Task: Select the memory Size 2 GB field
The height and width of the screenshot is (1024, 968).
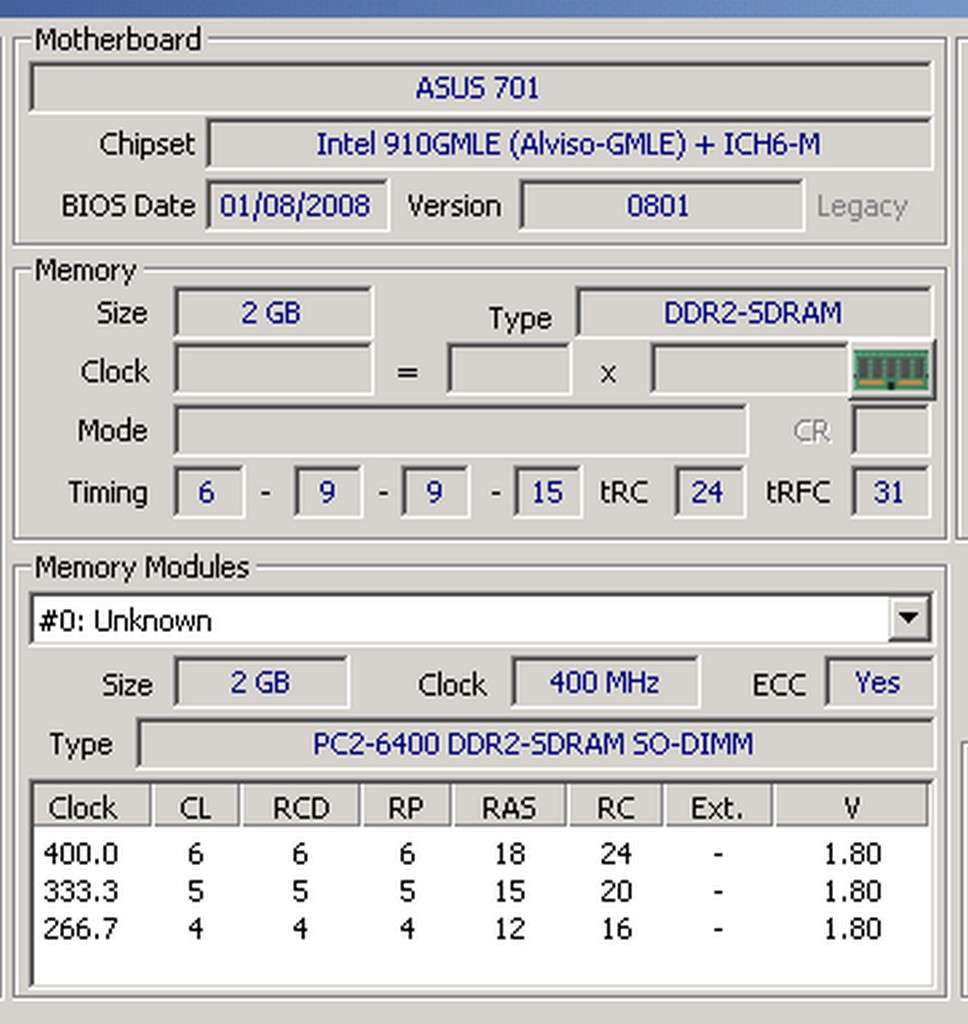Action: click(272, 312)
